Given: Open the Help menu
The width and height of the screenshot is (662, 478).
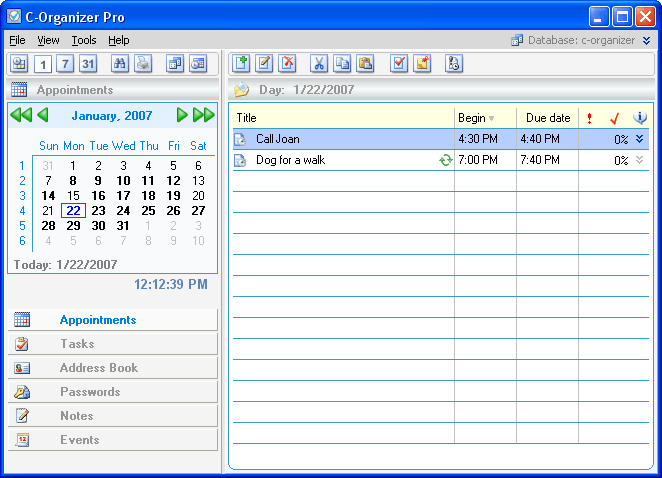Looking at the screenshot, I should [x=119, y=40].
